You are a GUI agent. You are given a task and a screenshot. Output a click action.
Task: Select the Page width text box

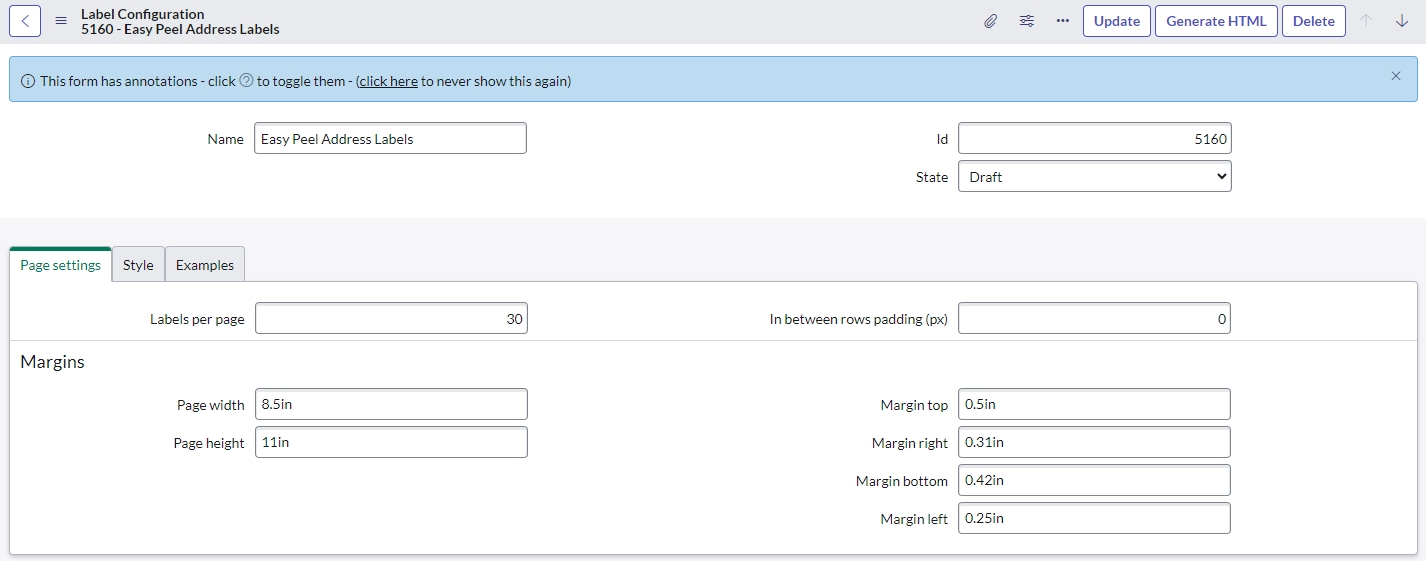(390, 405)
